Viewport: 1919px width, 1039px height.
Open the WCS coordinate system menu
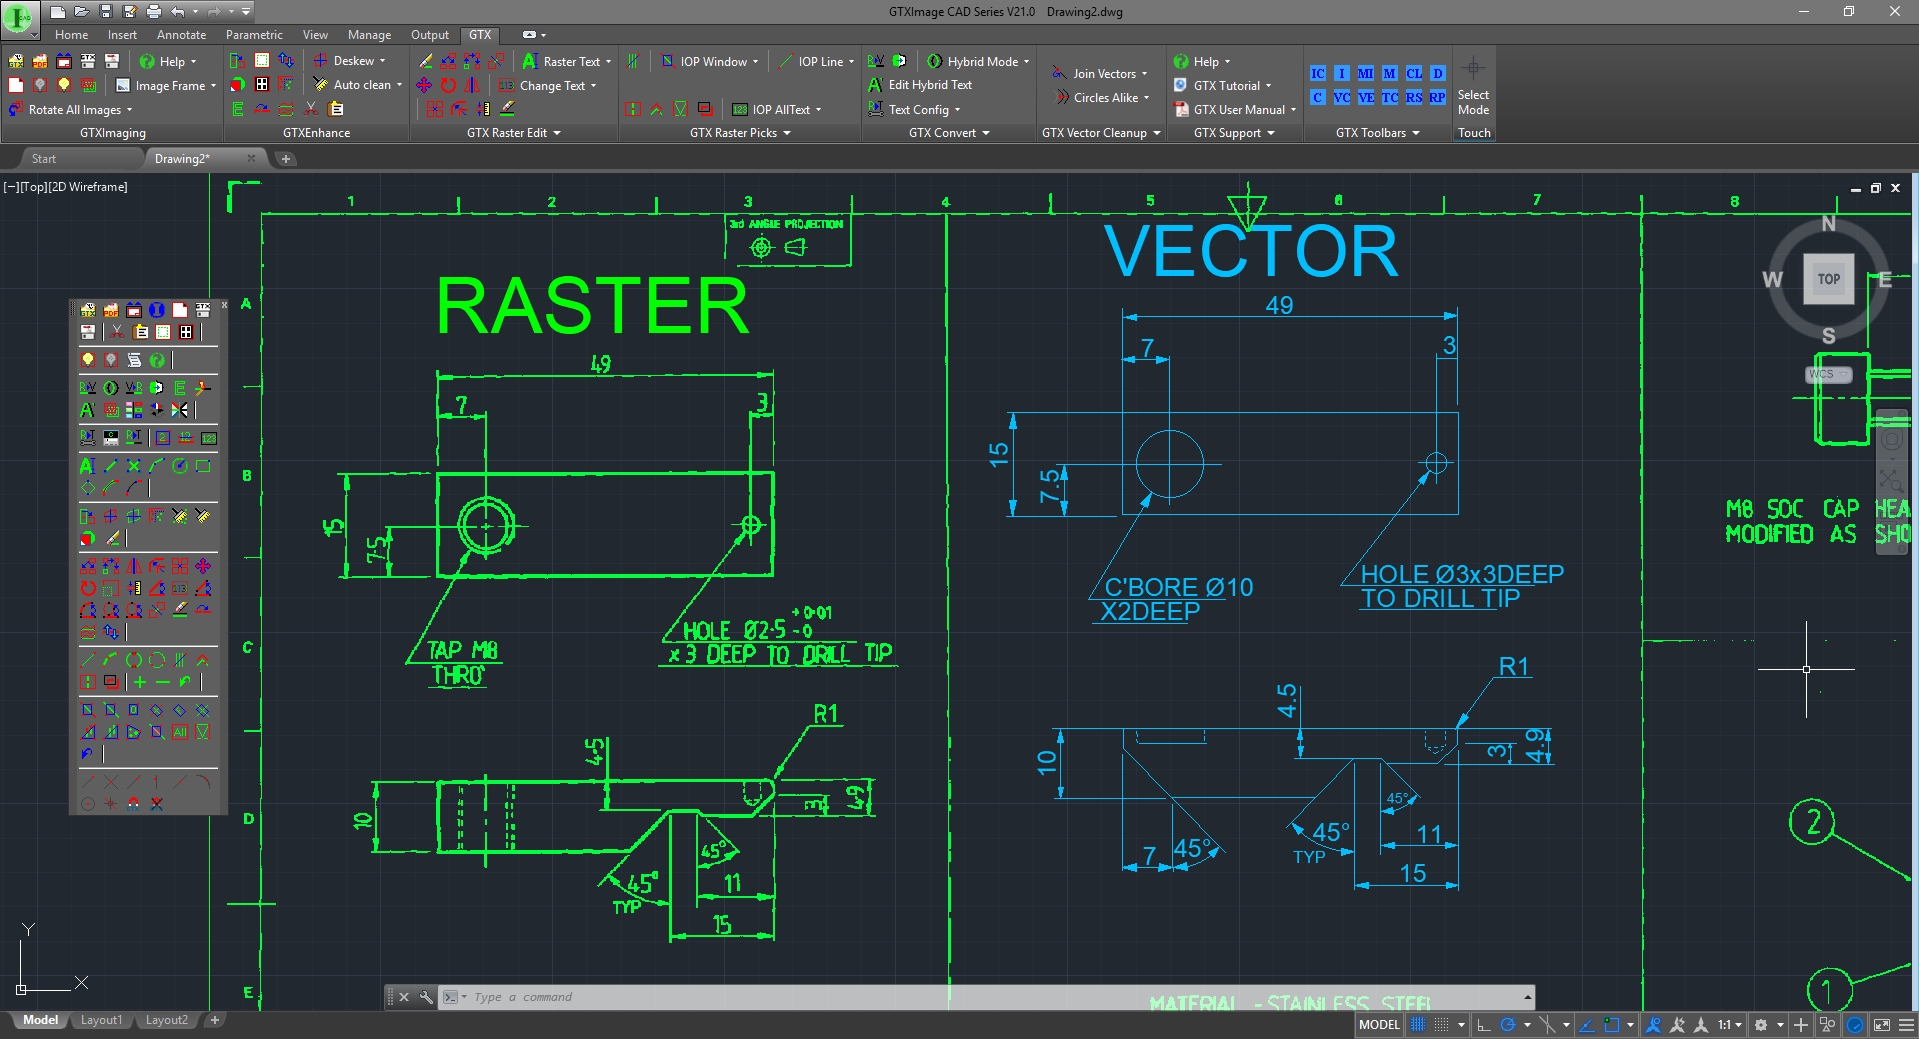coord(1829,374)
